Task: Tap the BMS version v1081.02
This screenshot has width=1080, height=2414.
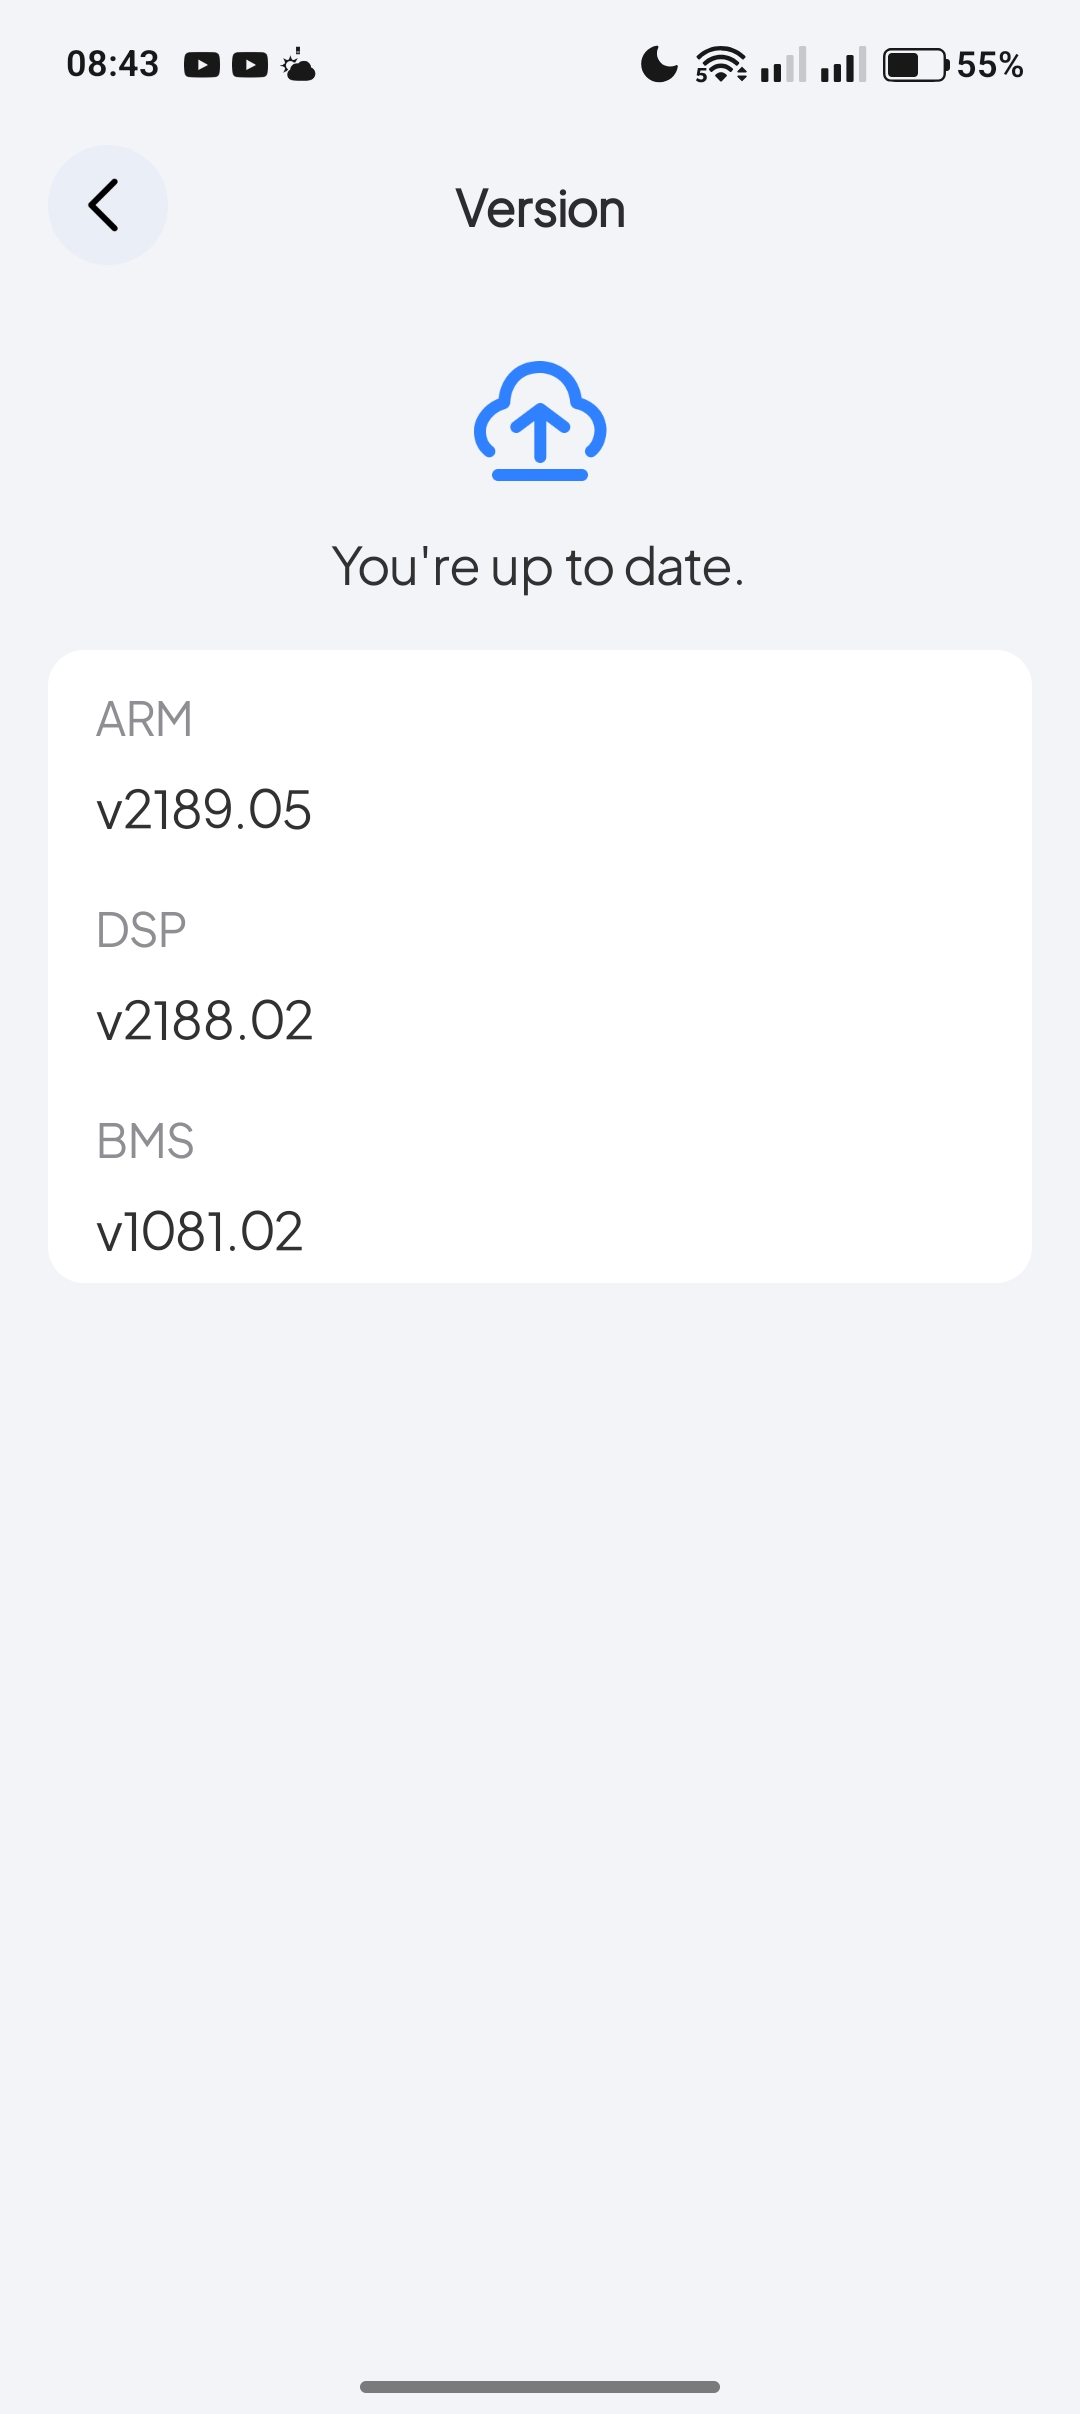Action: [x=200, y=1231]
